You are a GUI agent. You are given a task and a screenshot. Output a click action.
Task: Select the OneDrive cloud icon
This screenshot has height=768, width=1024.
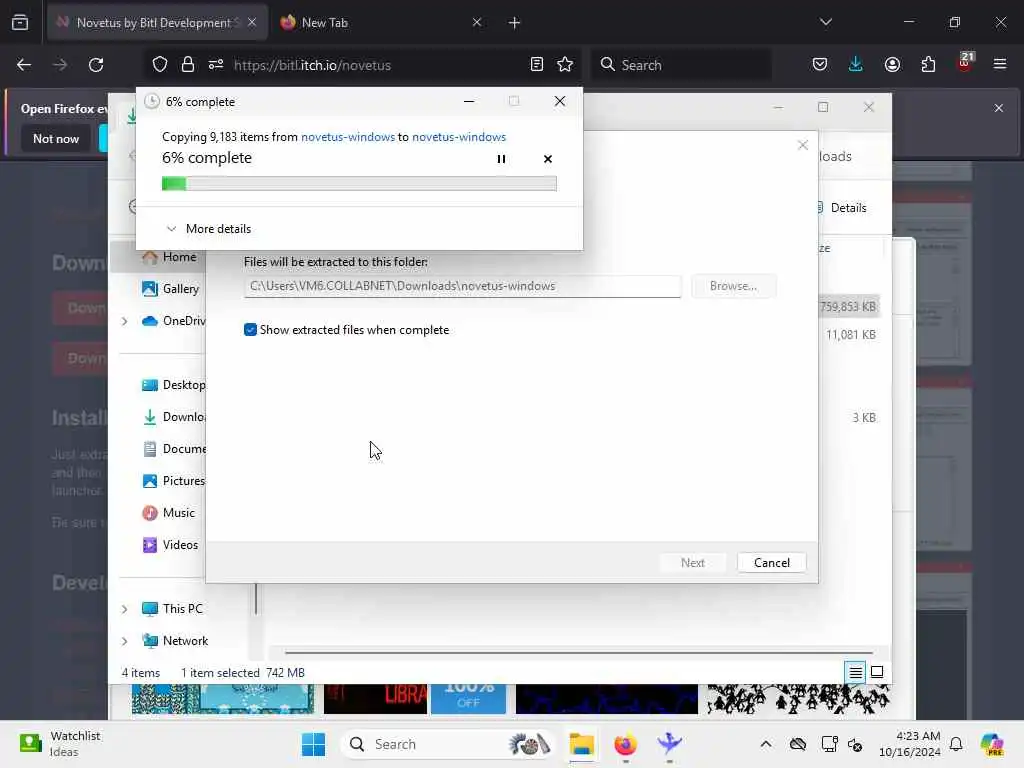[x=150, y=321]
